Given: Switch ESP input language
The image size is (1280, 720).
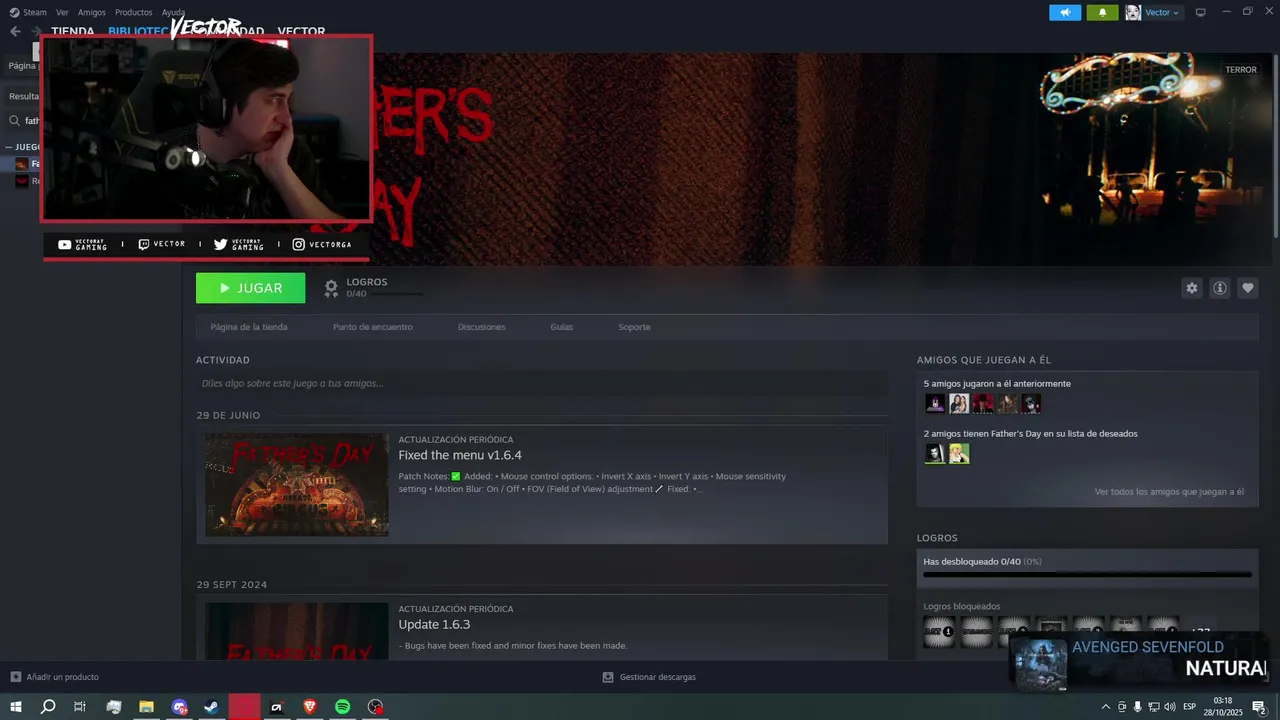Looking at the screenshot, I should click(x=1190, y=707).
